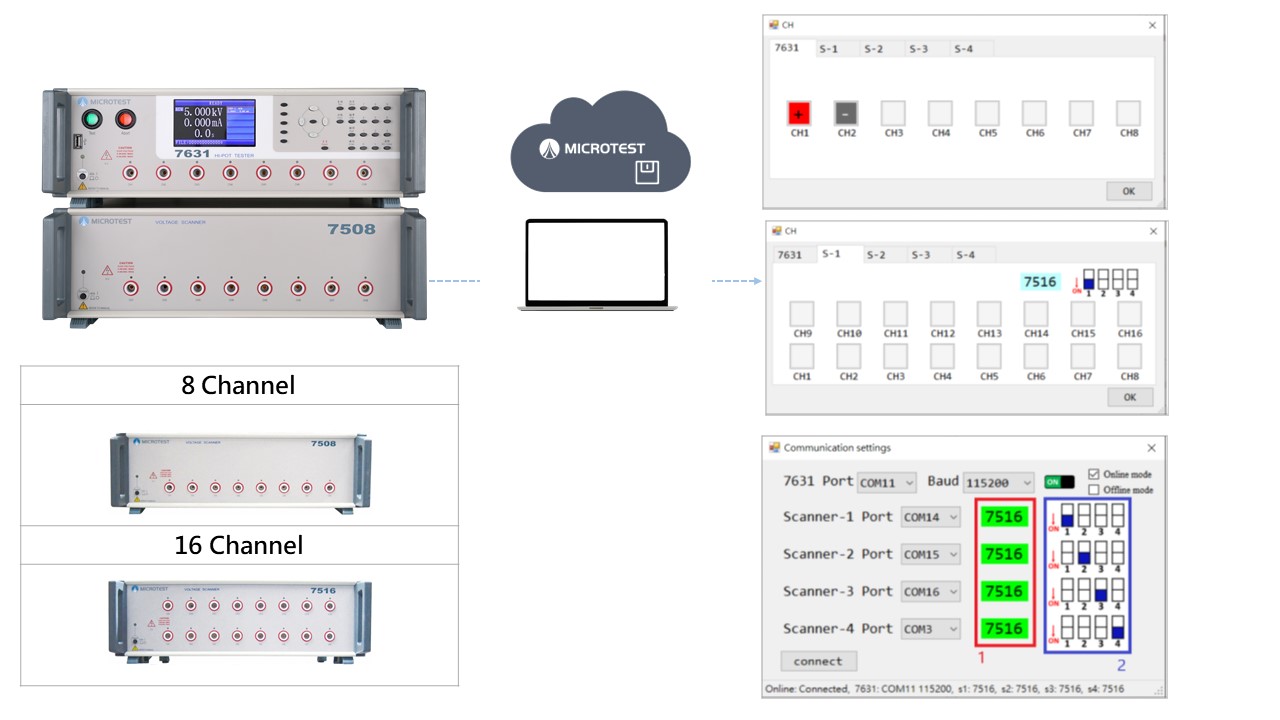Switch the green ON toggle in Communication settings
The image size is (1280, 720).
click(1059, 481)
